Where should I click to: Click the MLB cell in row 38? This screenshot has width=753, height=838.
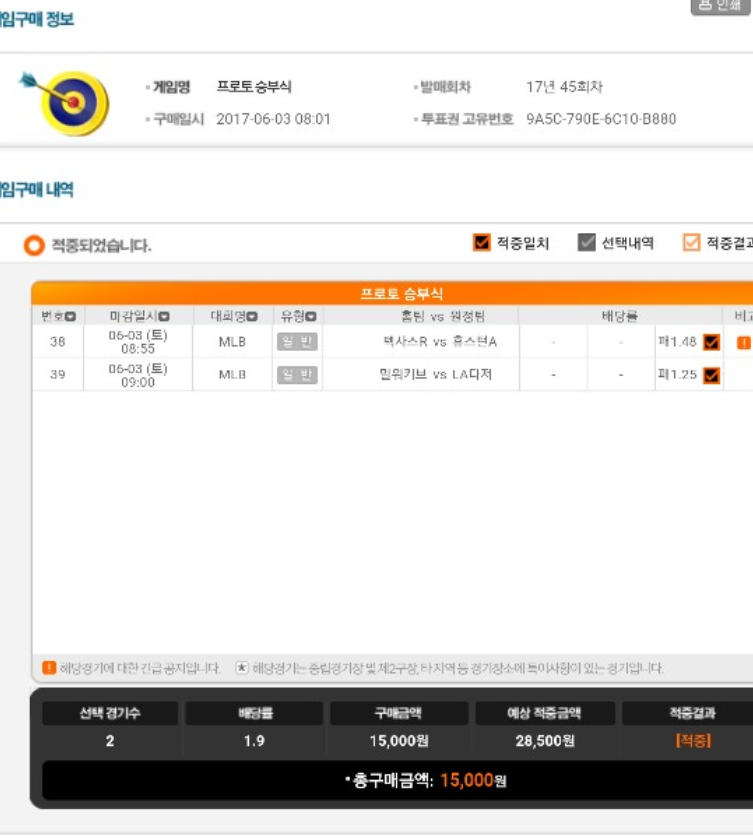point(232,342)
